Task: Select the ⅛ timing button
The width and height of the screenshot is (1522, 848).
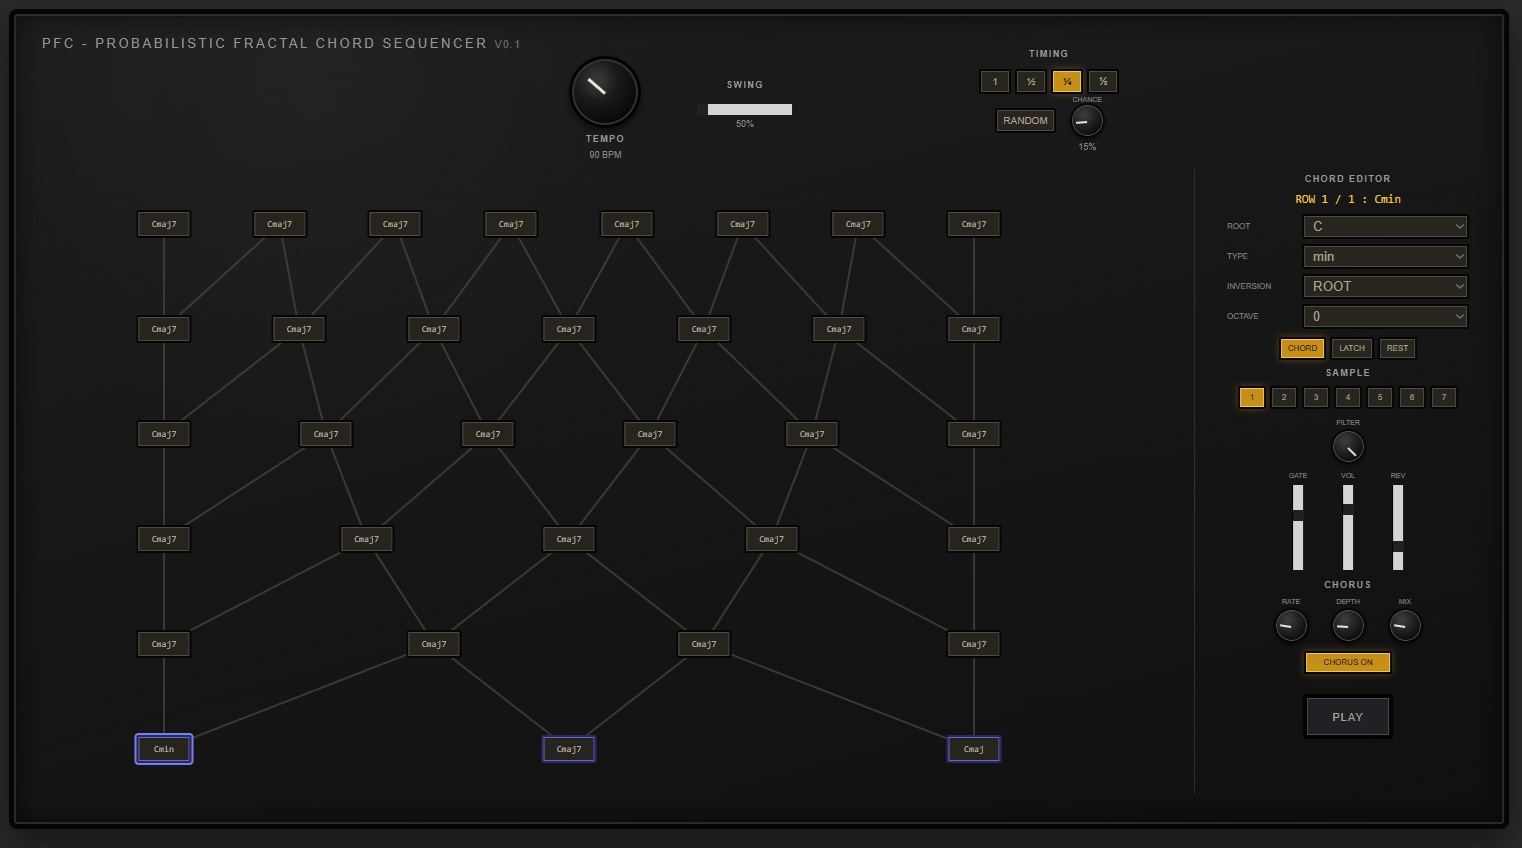Action: [x=1103, y=82]
